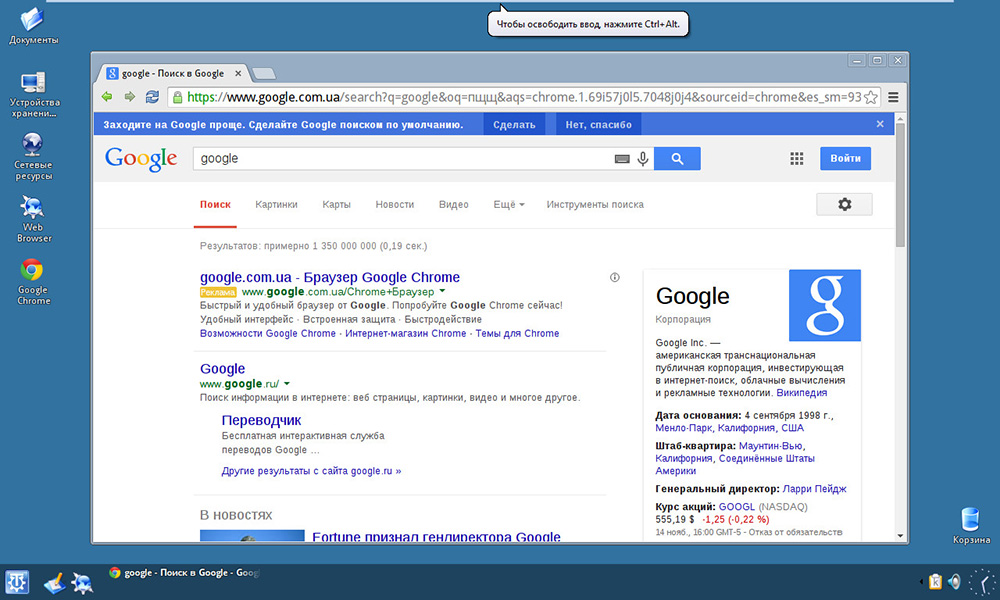Image resolution: width=1000 pixels, height=600 pixels.
Task: Click the blue magnifier search button
Action: tap(677, 159)
